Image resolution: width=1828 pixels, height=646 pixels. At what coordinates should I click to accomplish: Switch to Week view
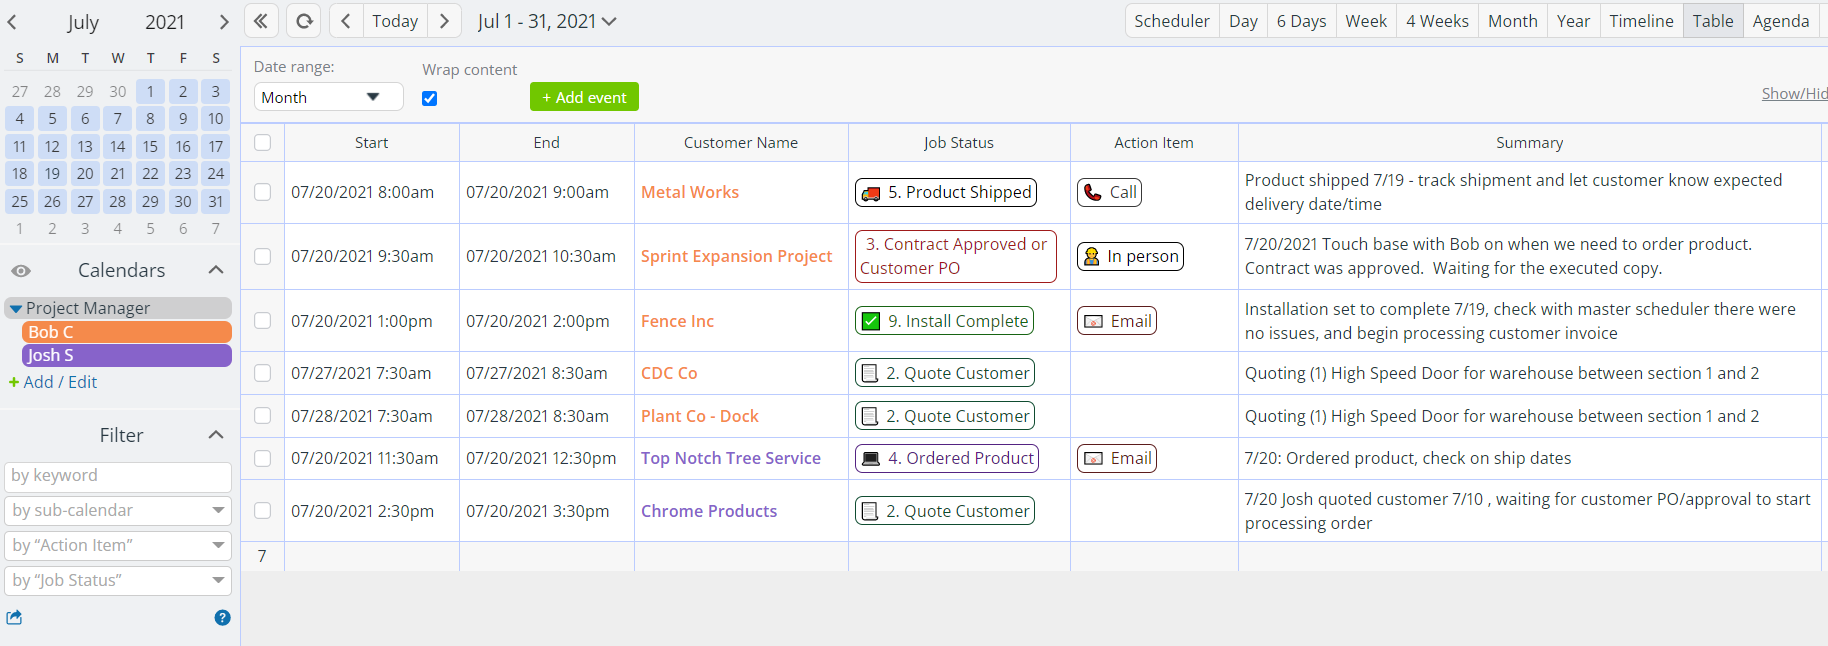[x=1366, y=21]
